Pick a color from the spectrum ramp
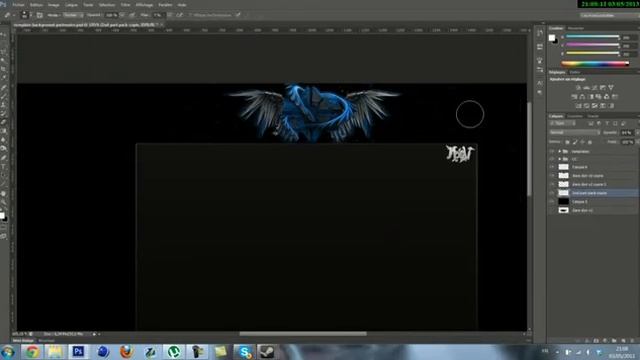640x360 pixels. [595, 63]
